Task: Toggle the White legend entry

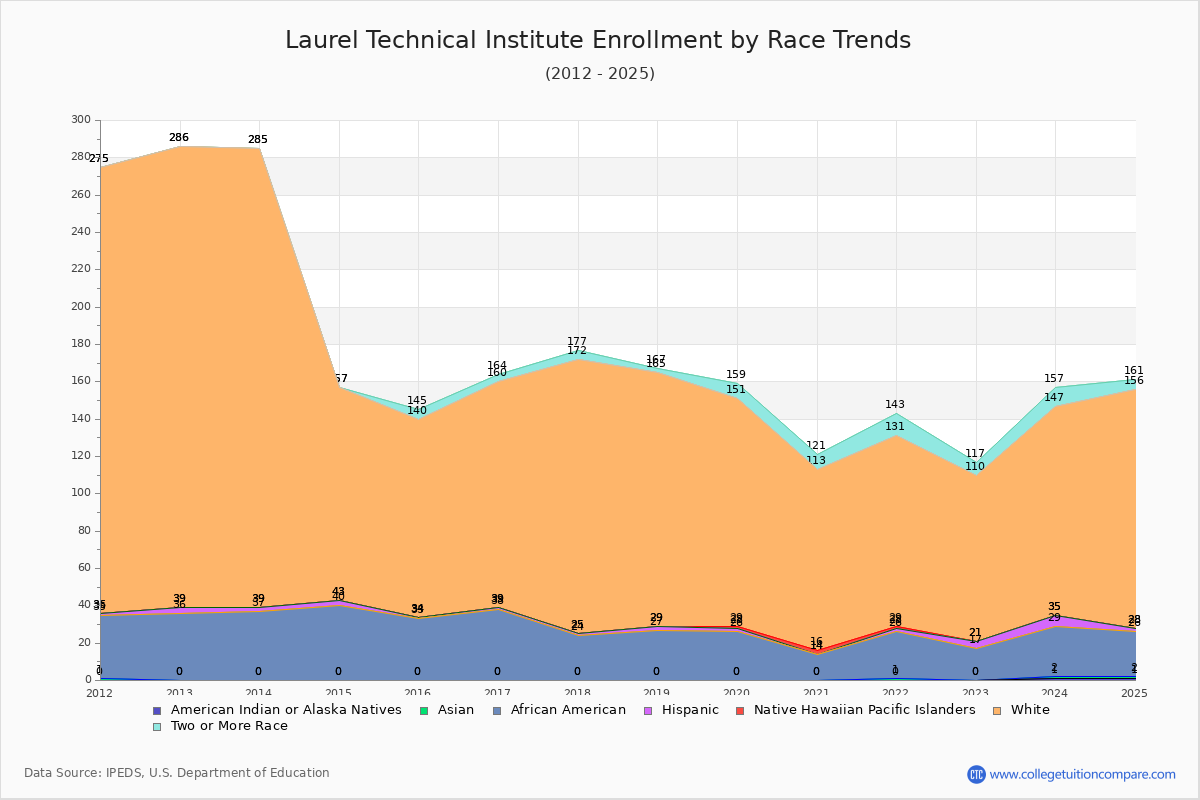Action: click(1020, 710)
